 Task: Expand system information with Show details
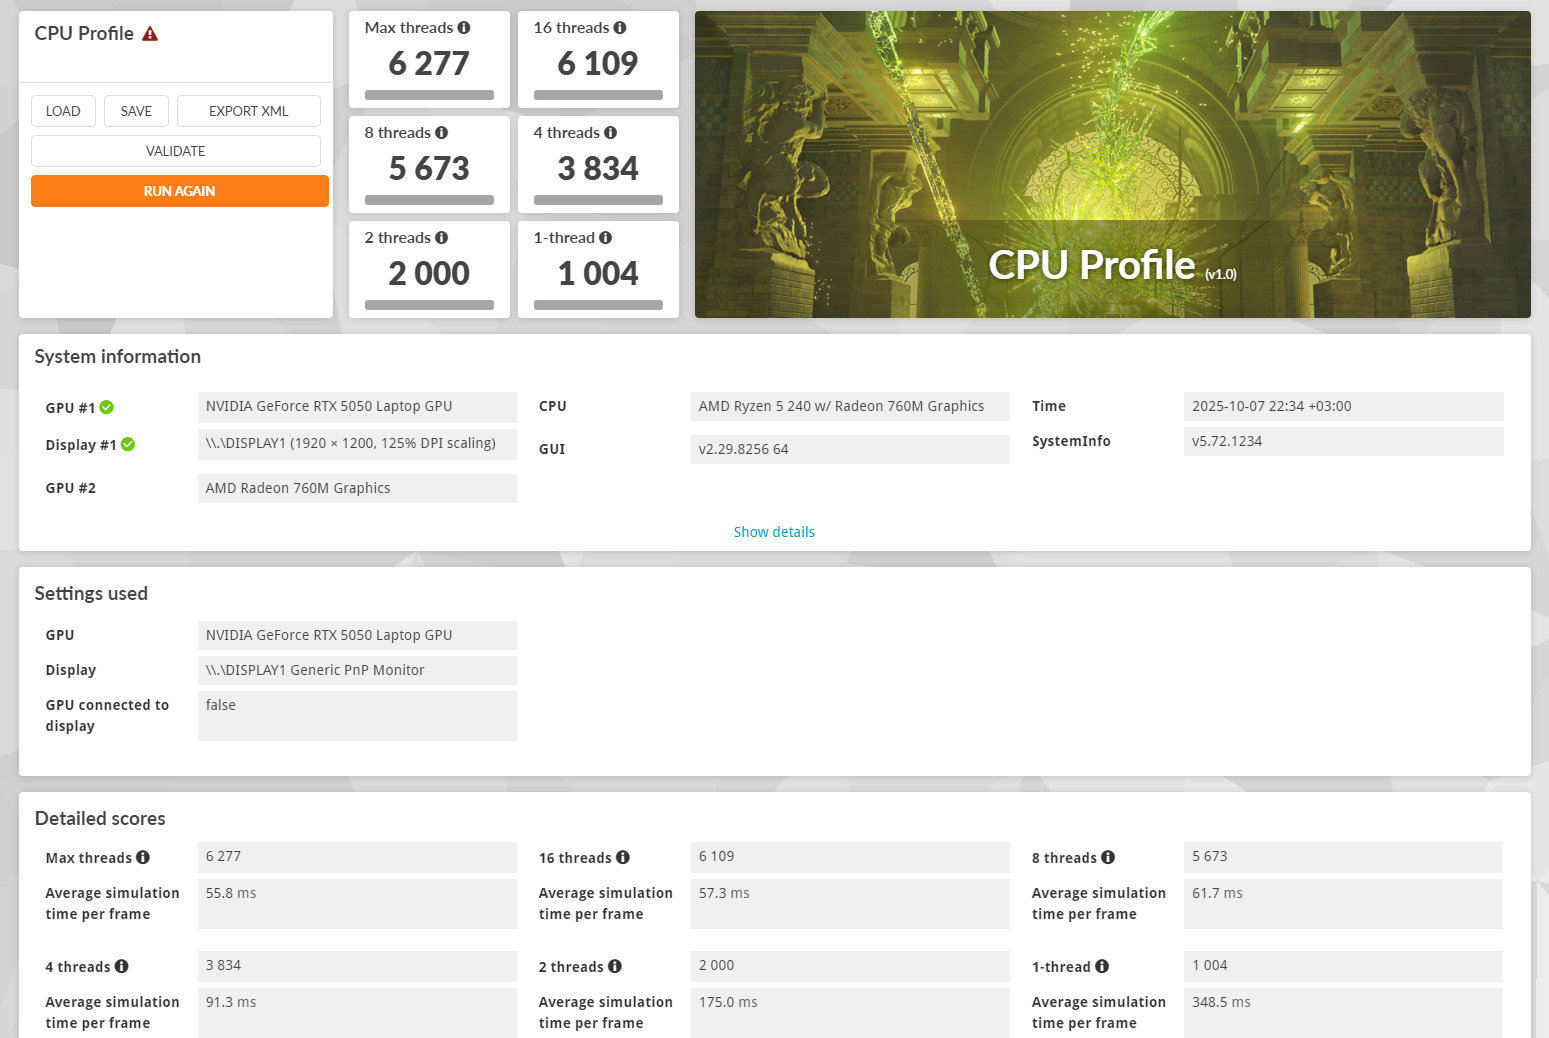774,532
